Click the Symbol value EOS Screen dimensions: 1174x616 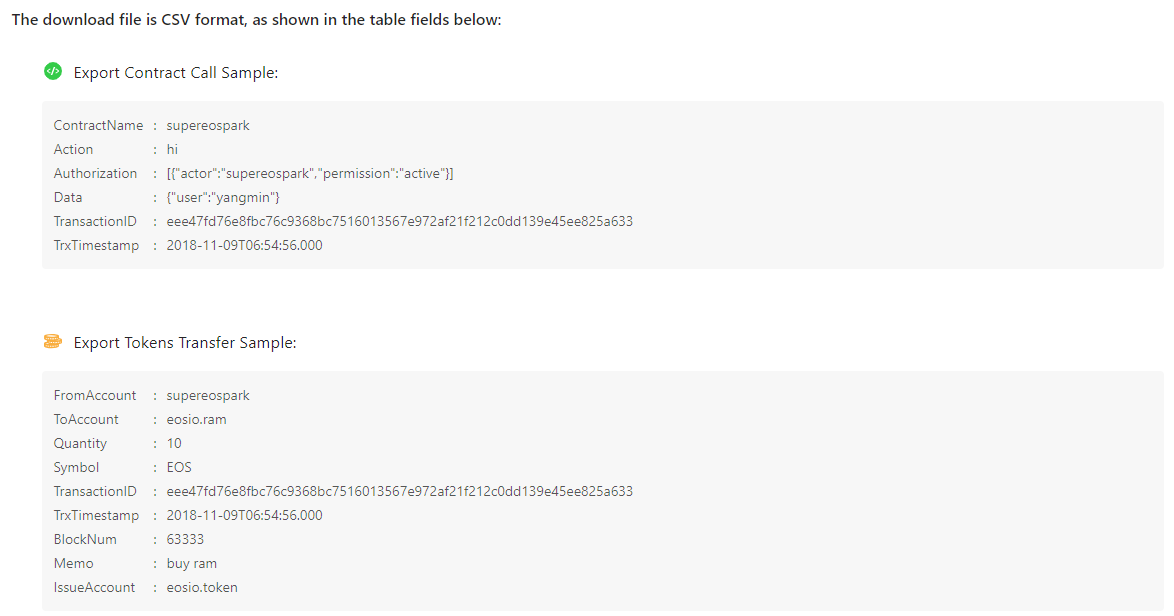(x=179, y=468)
